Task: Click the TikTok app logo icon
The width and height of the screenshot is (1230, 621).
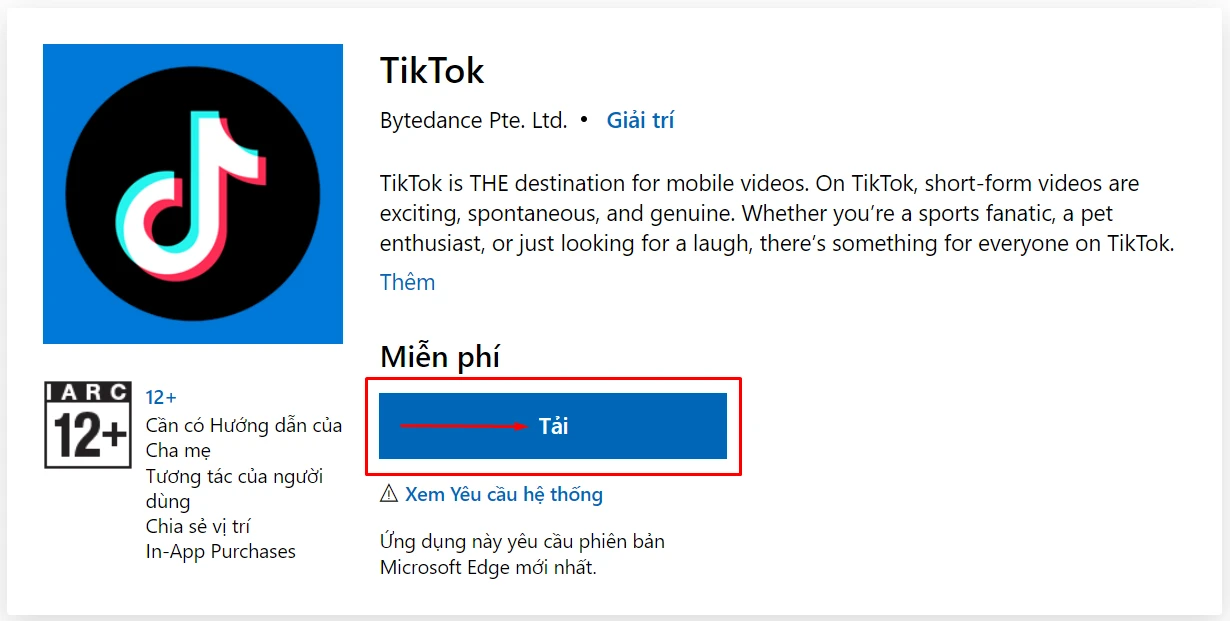Action: click(x=193, y=194)
